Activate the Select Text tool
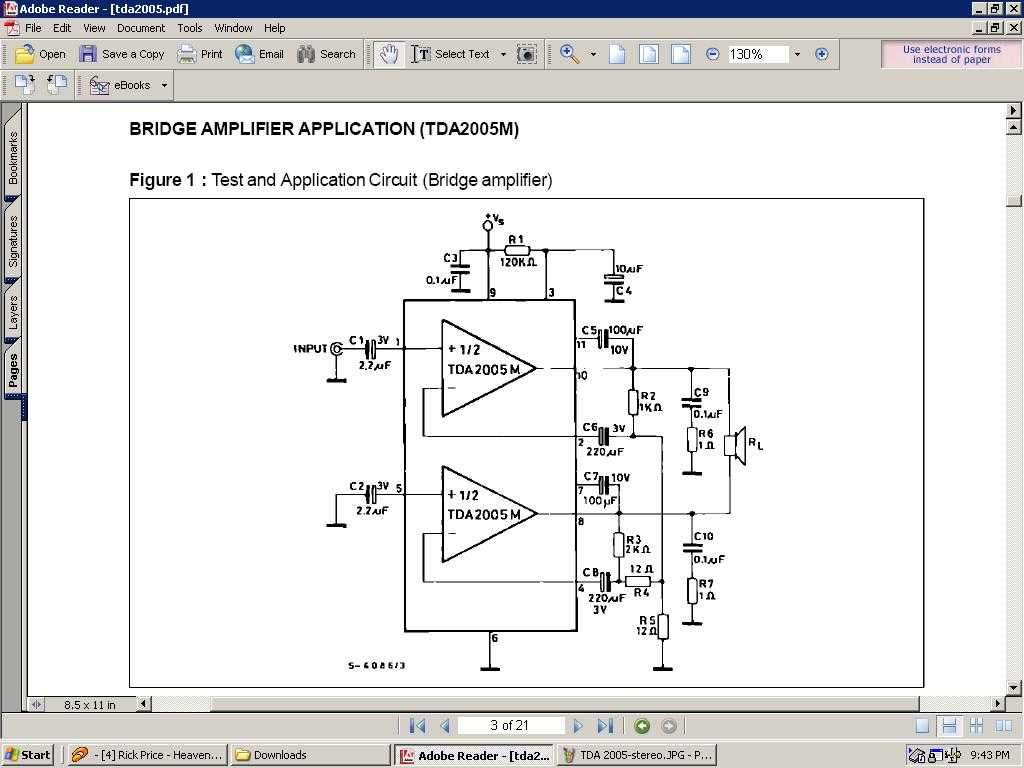The image size is (1024, 768). pyautogui.click(x=451, y=54)
